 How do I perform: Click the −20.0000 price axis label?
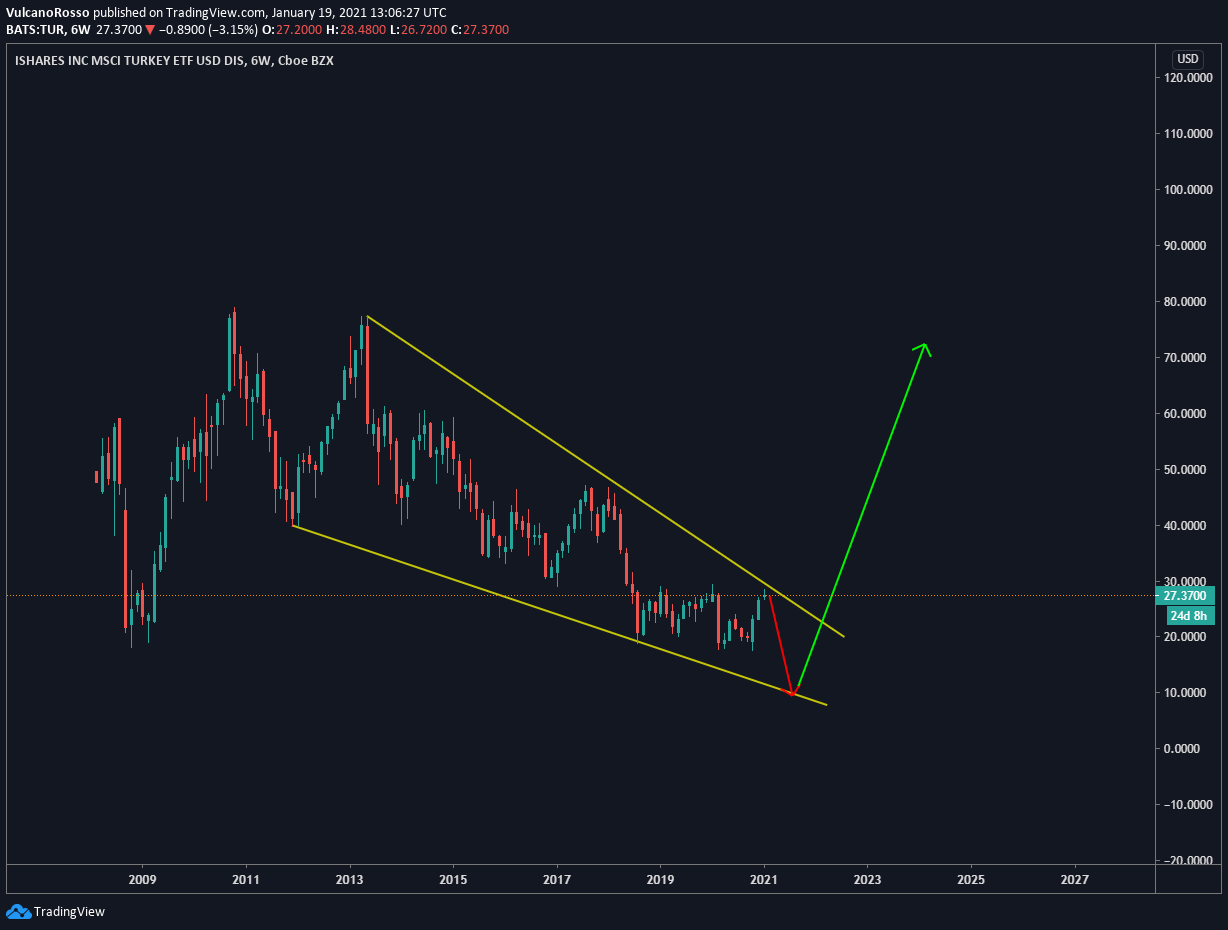click(1189, 861)
